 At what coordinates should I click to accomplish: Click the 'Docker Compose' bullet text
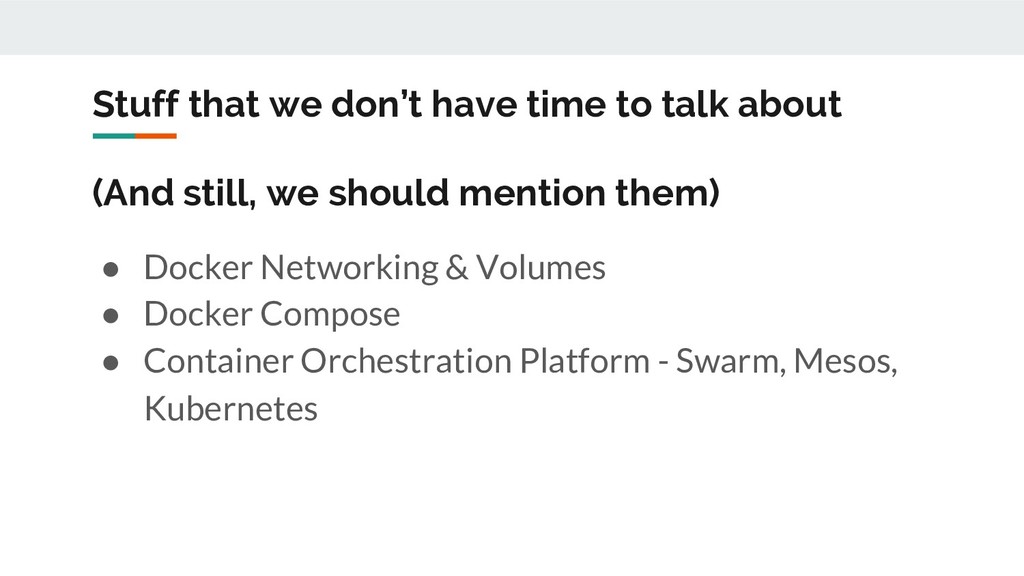pyautogui.click(x=272, y=315)
